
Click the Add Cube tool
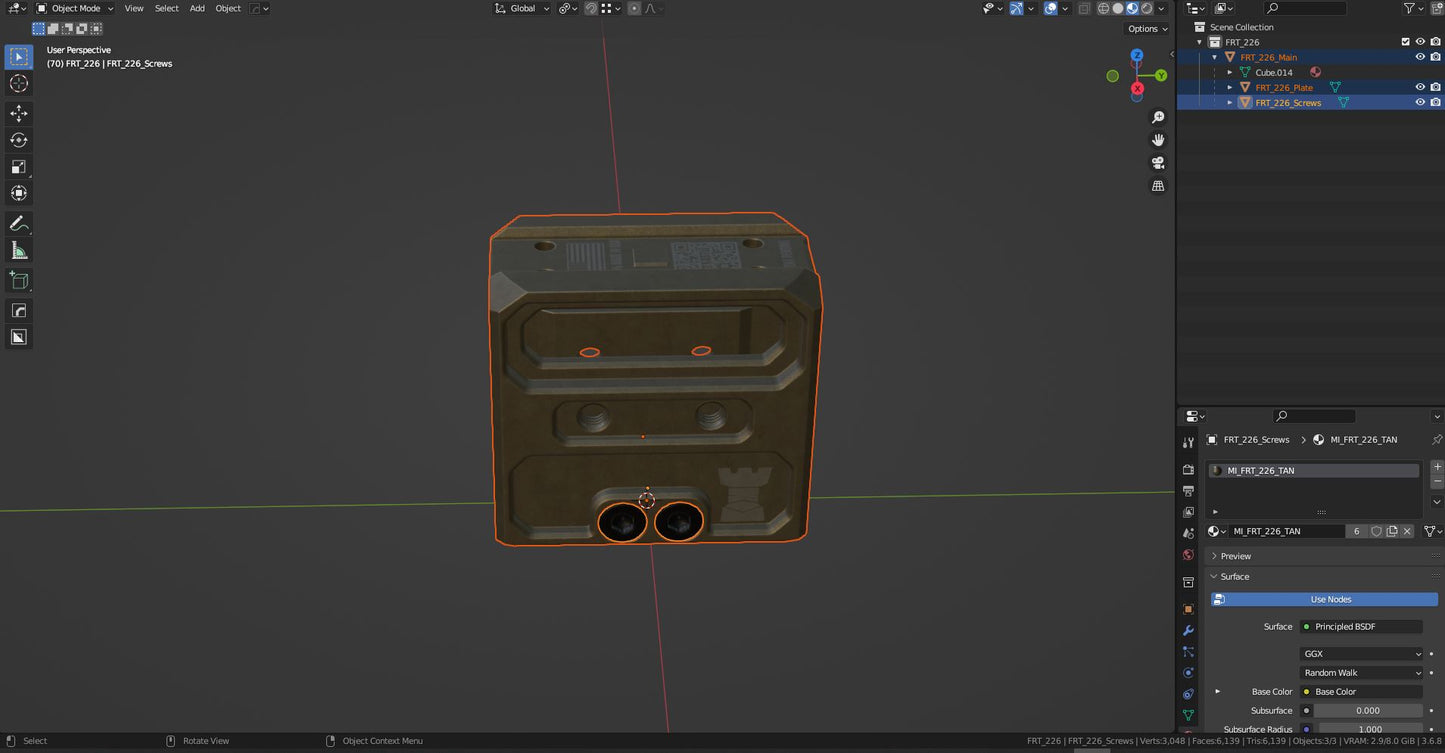click(19, 281)
